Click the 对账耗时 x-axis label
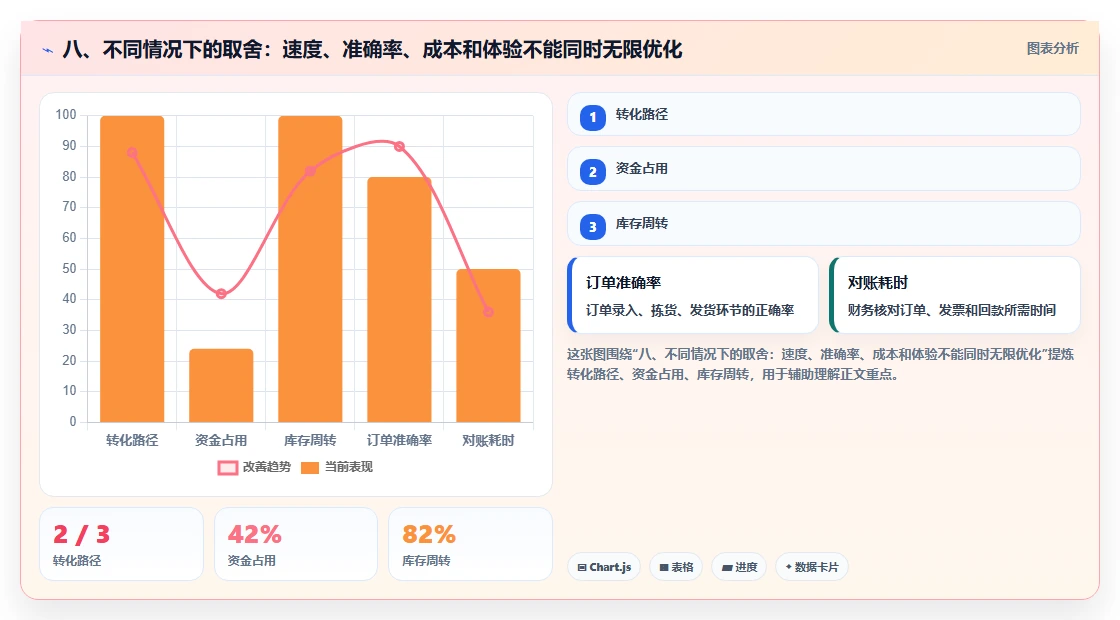This screenshot has width=1120, height=620. [489, 440]
